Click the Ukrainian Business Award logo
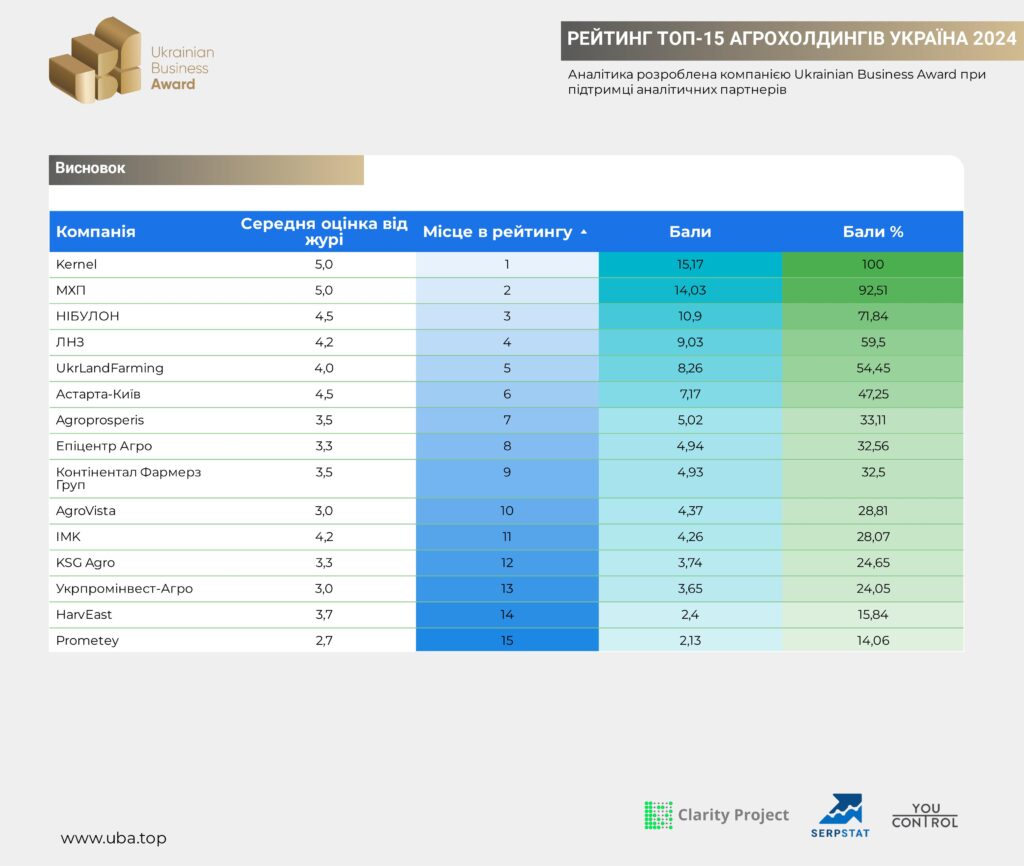Image resolution: width=1024 pixels, height=866 pixels. coord(132,60)
